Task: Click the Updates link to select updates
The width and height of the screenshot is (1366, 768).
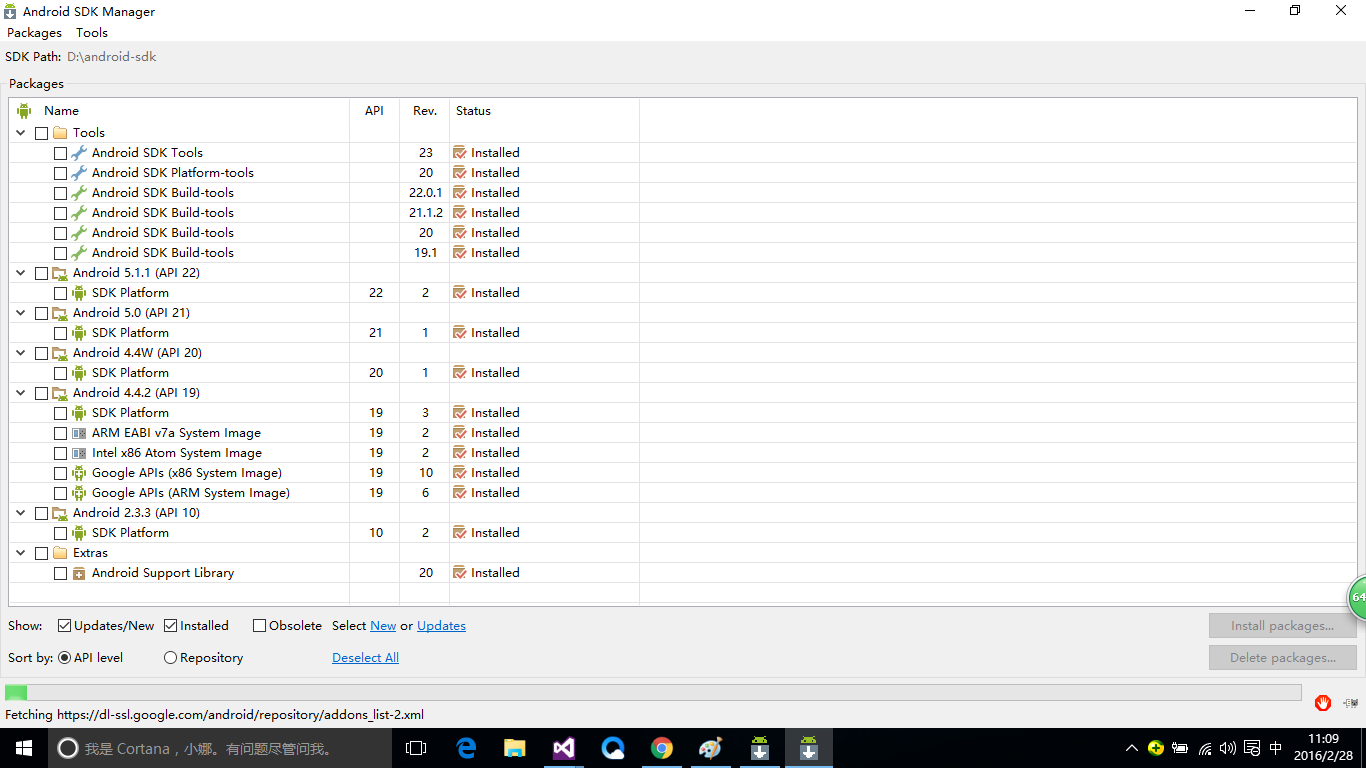Action: click(441, 626)
